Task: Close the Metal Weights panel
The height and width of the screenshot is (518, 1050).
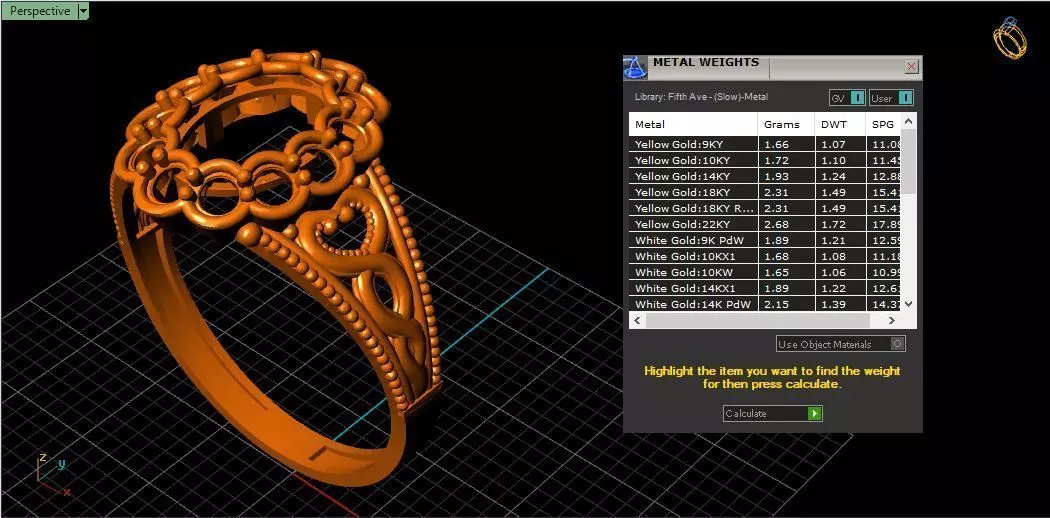Action: 911,67
